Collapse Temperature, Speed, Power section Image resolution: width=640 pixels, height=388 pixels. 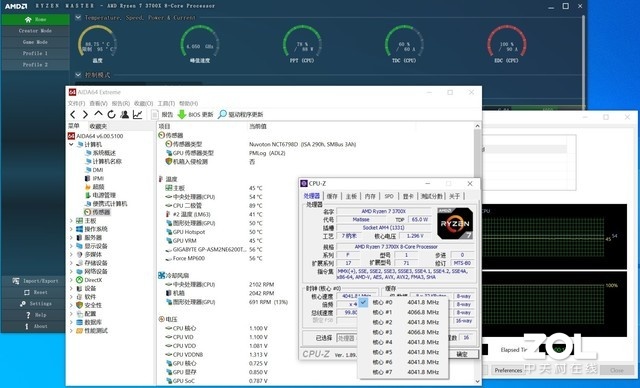pos(78,18)
